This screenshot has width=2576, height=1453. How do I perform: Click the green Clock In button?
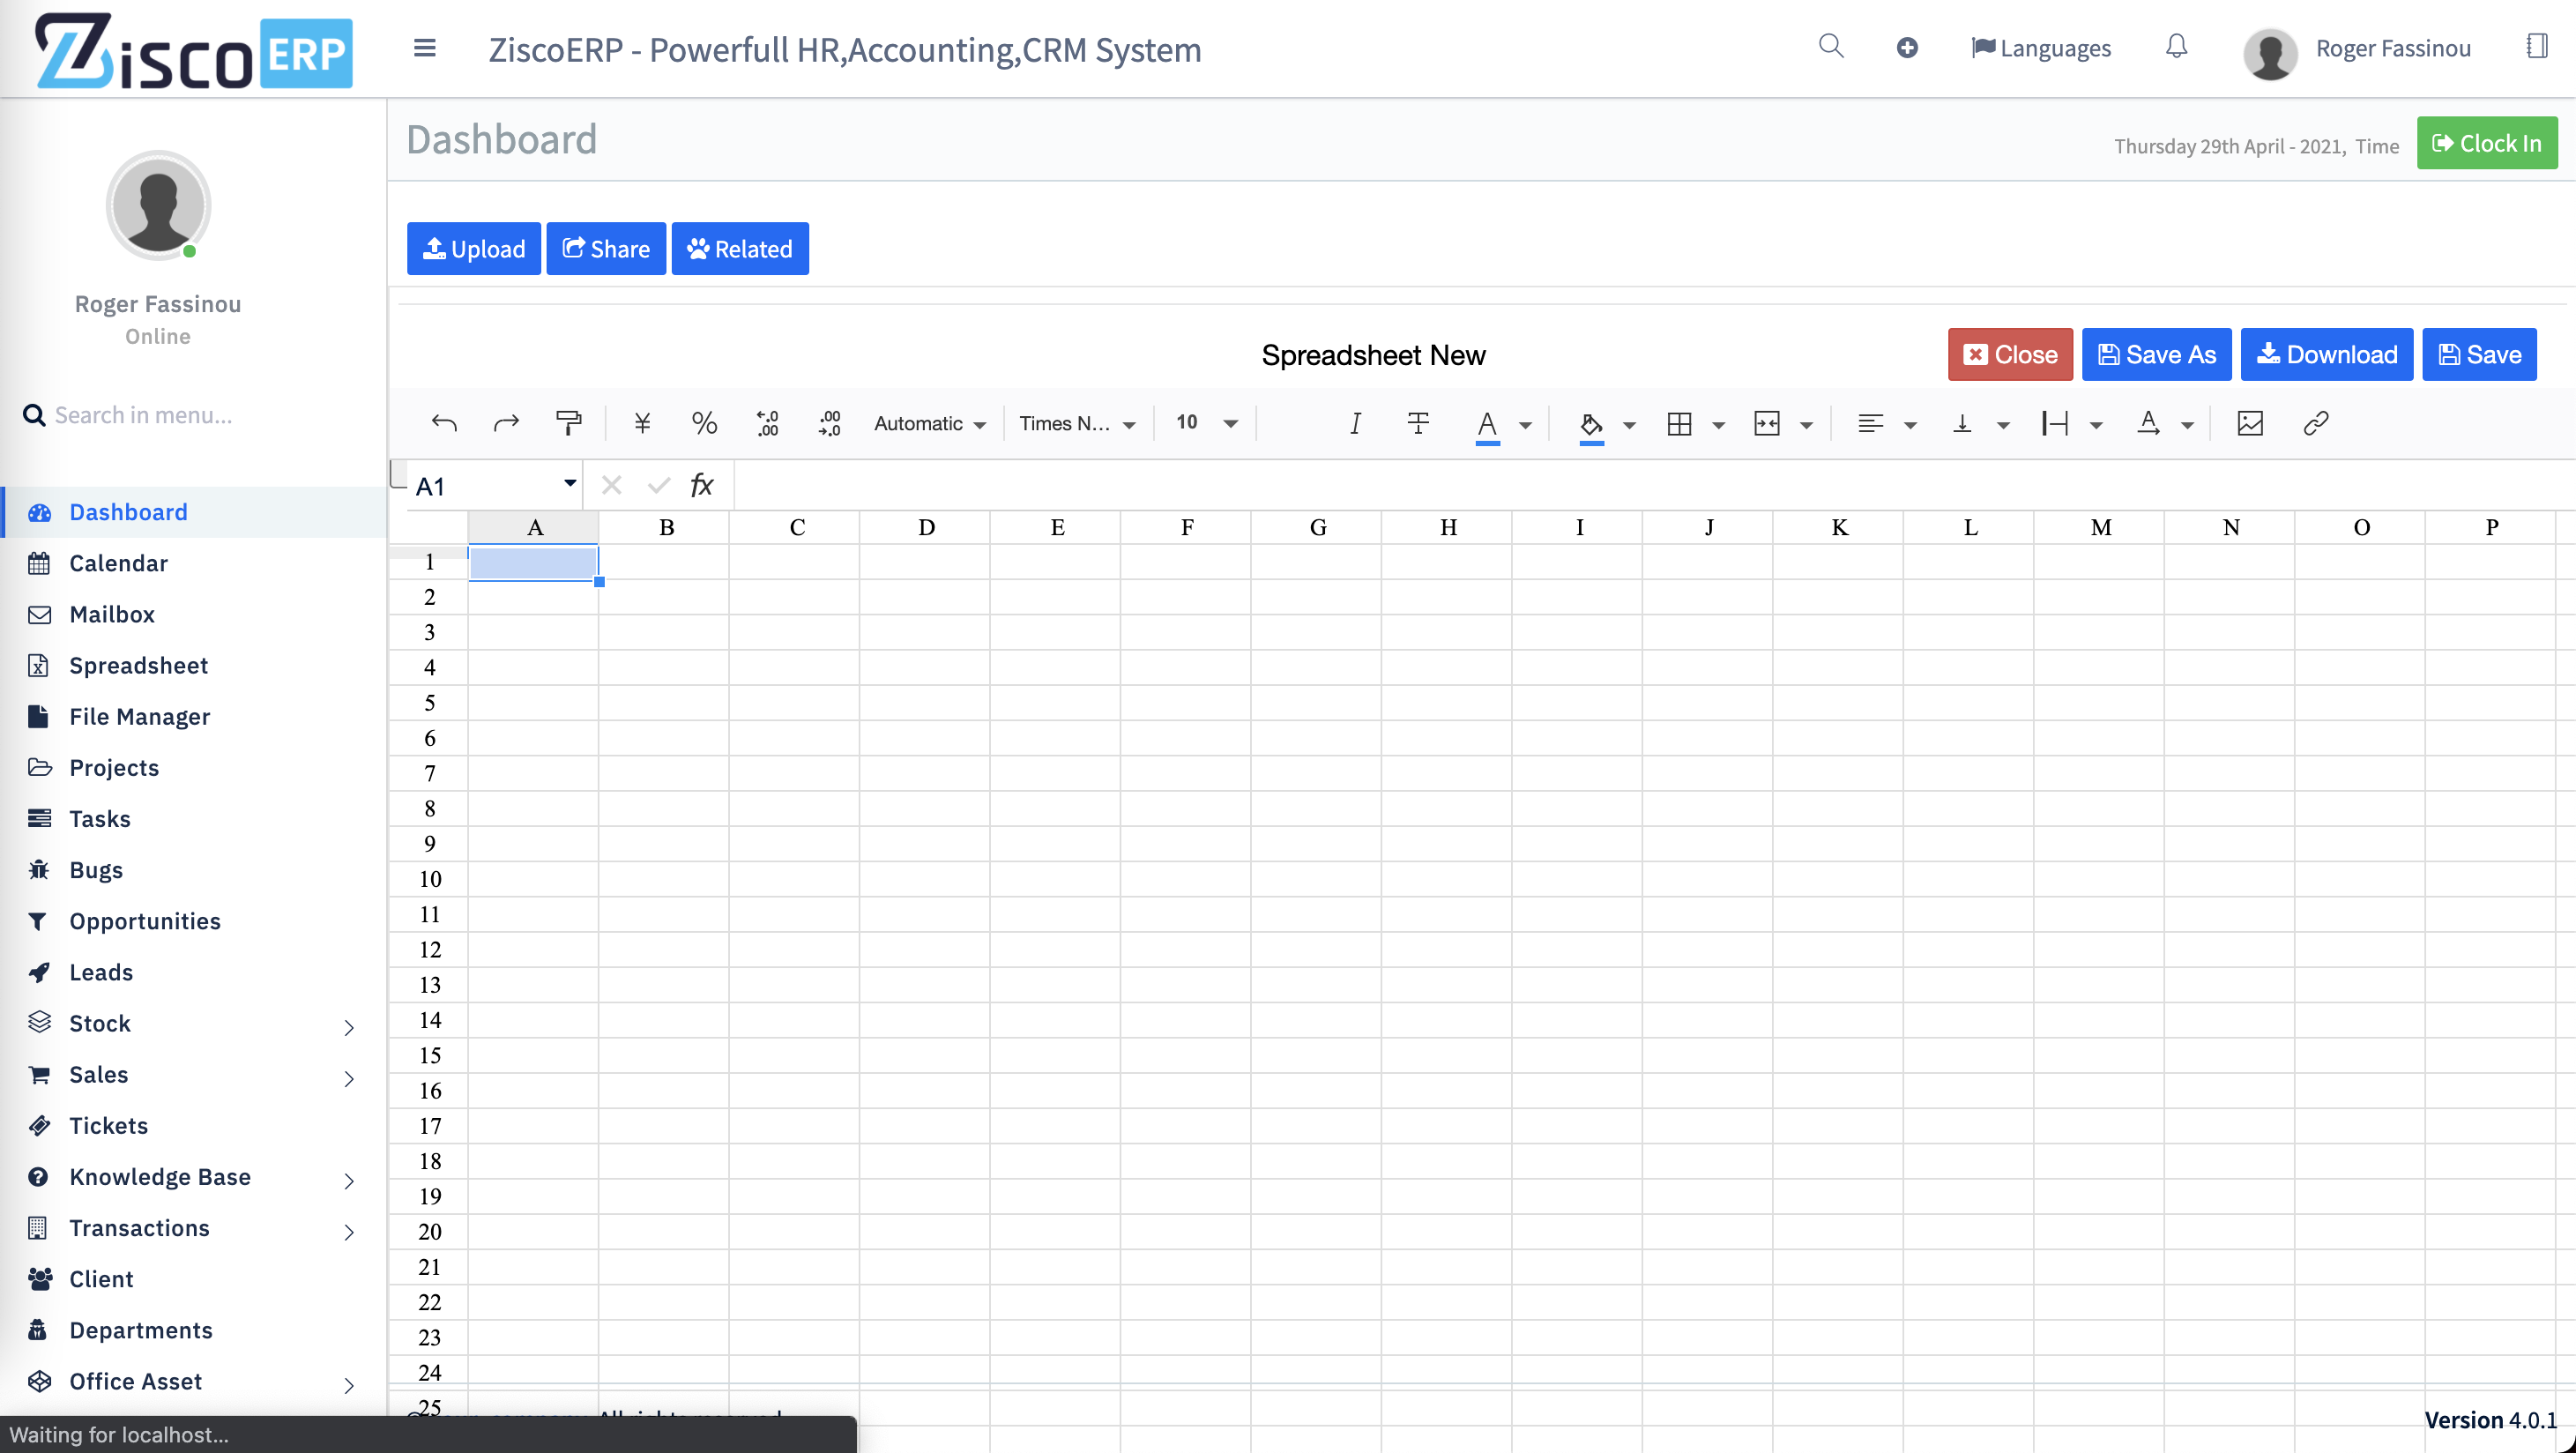click(2486, 143)
